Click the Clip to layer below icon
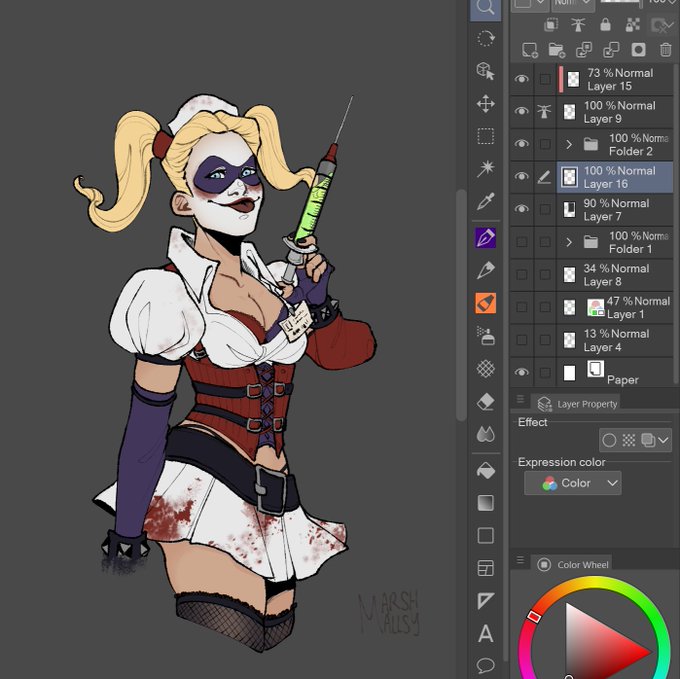Image resolution: width=680 pixels, height=679 pixels. 551,25
